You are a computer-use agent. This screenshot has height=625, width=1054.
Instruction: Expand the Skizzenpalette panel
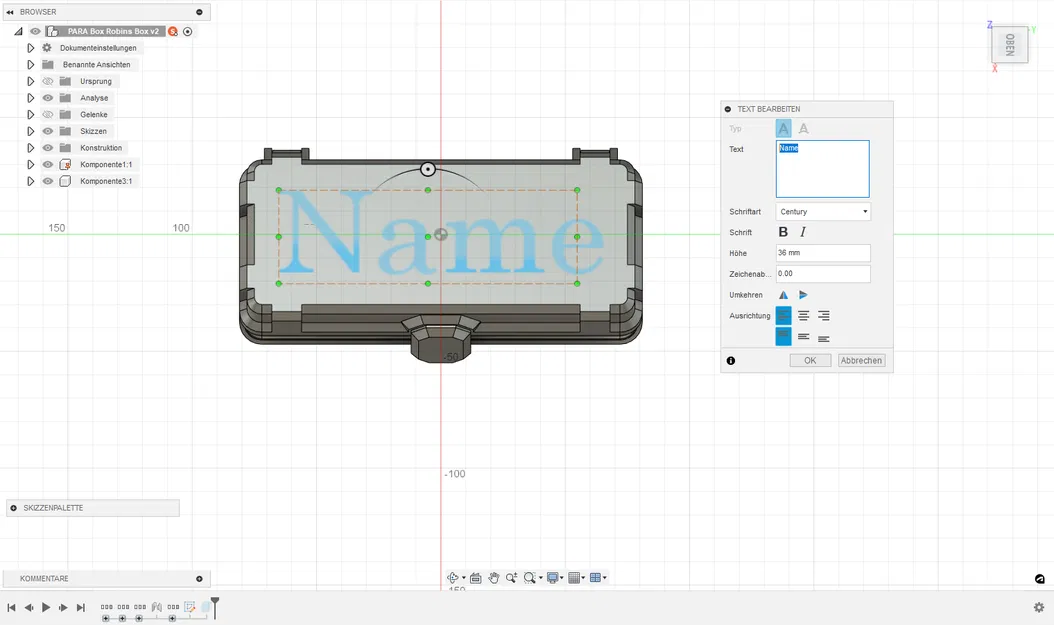tap(13, 508)
